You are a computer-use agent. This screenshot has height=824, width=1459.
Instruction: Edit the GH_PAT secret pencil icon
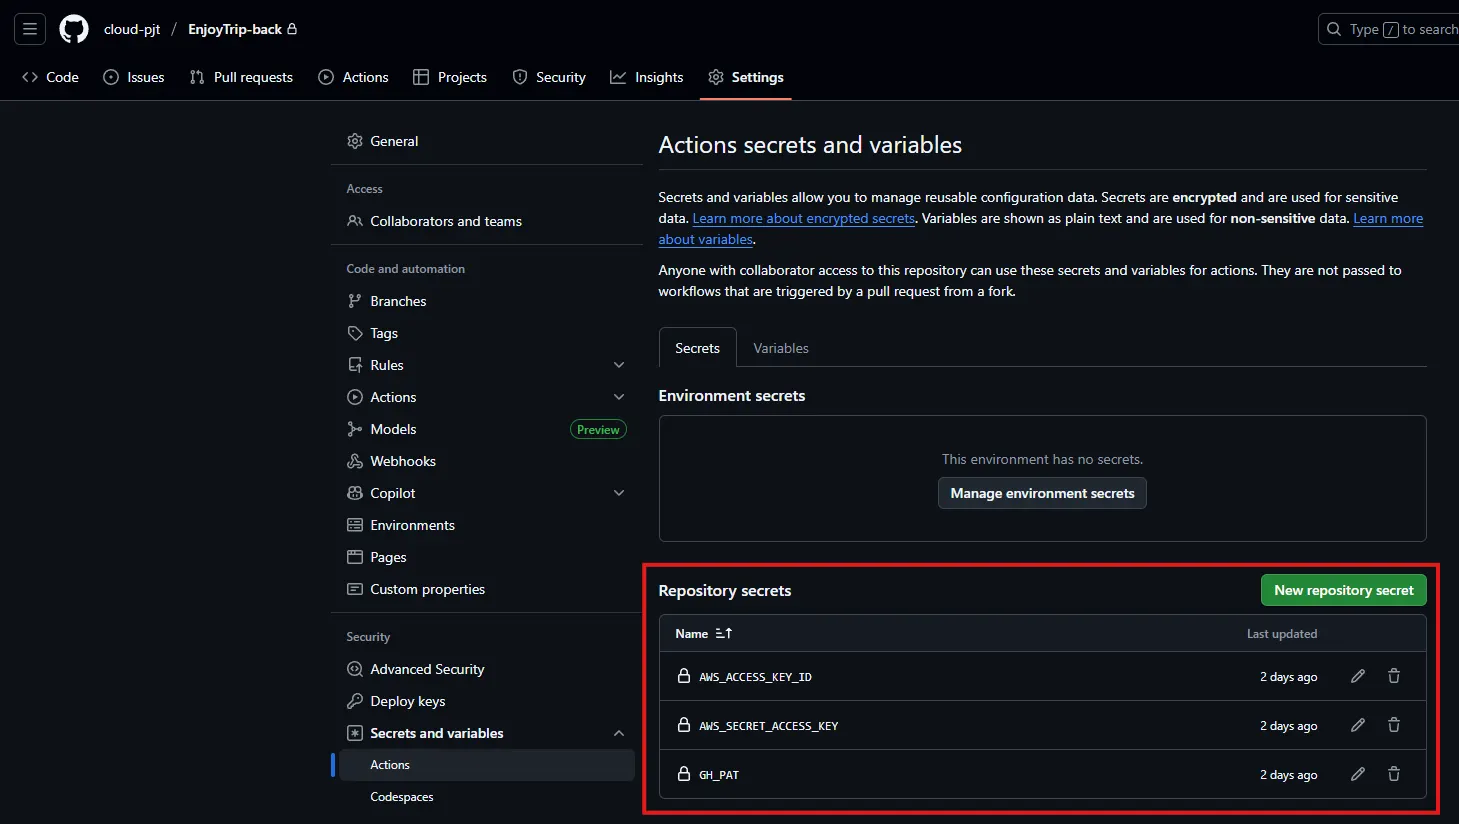click(1357, 774)
